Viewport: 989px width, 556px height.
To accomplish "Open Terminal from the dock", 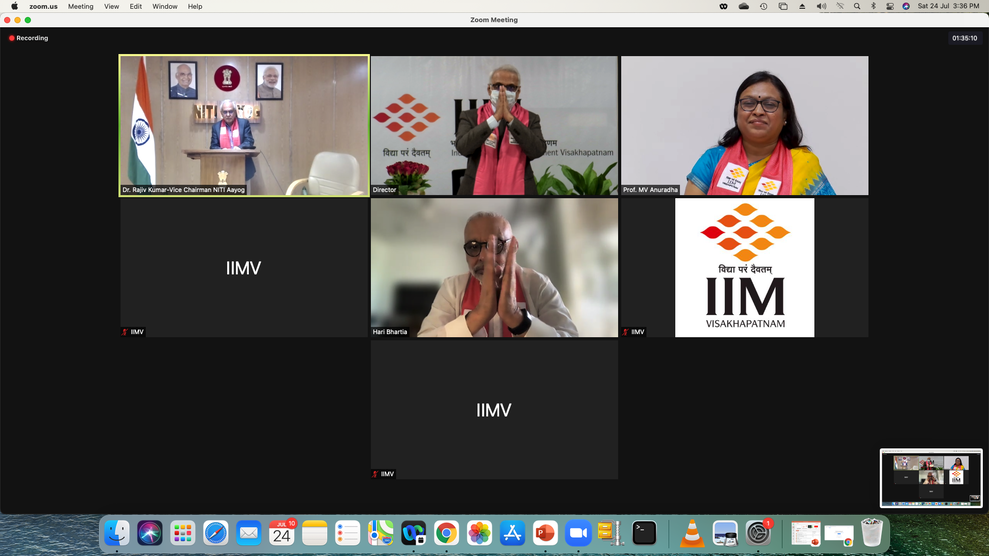I will [645, 534].
